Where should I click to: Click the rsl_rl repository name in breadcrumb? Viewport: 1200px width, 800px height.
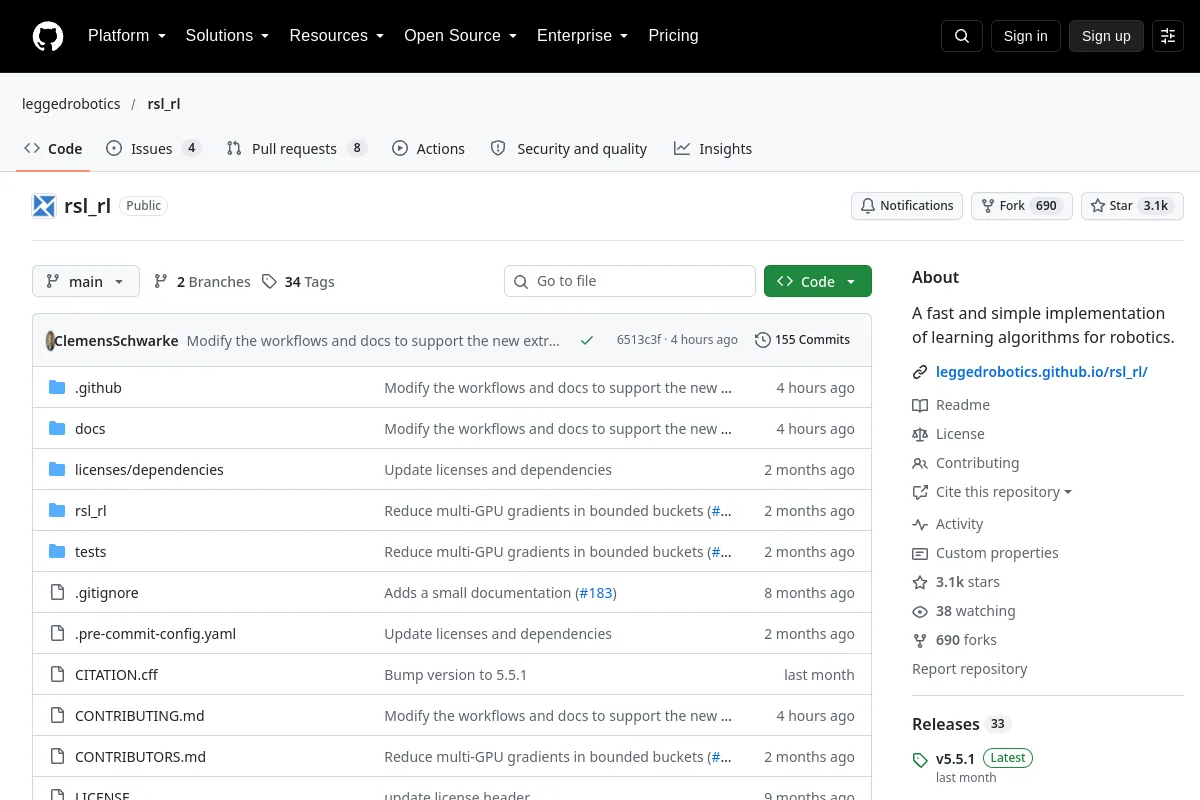pos(164,104)
